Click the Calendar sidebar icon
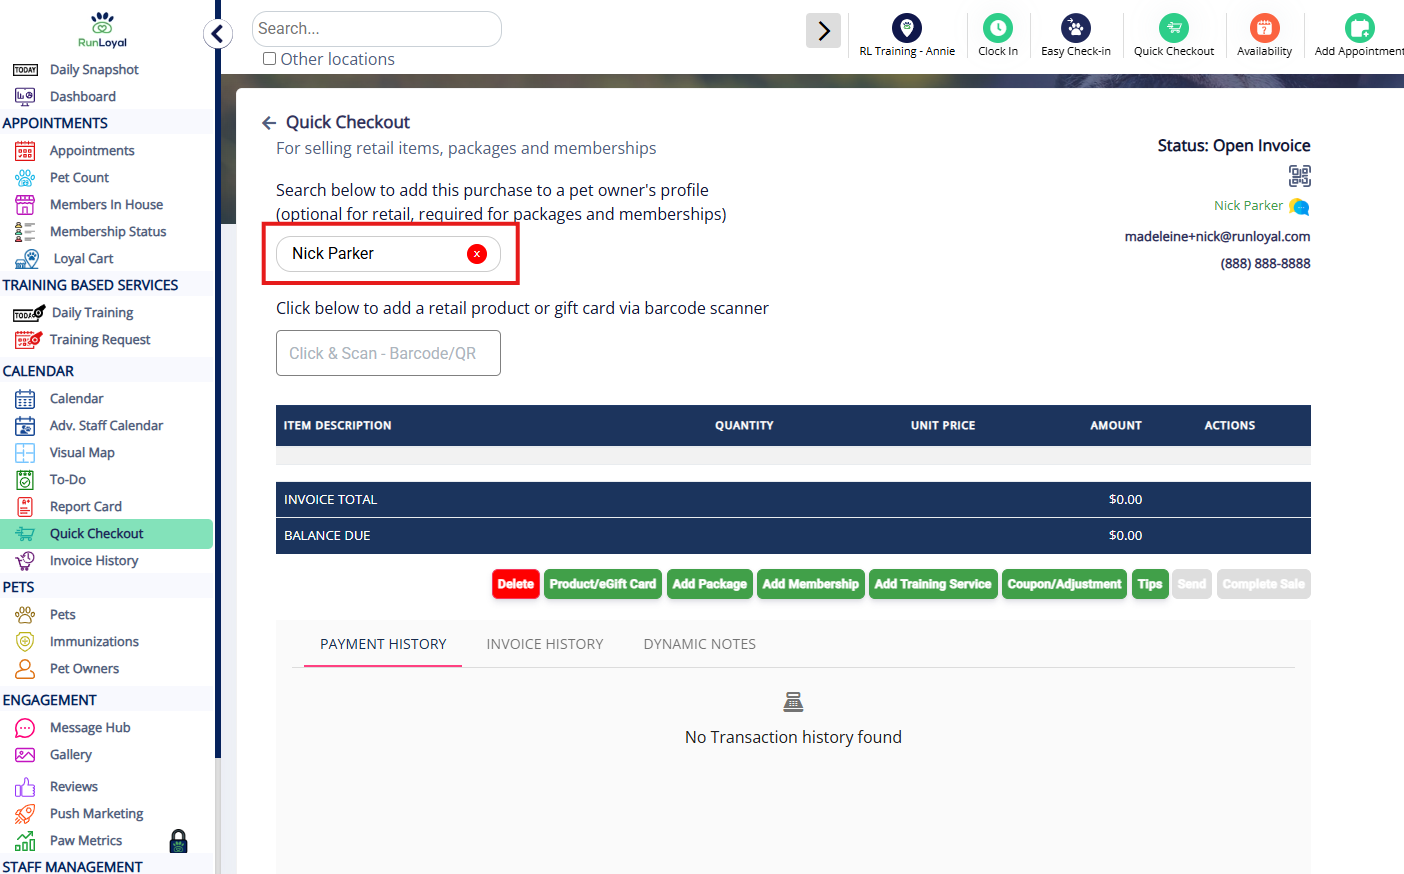 point(25,399)
